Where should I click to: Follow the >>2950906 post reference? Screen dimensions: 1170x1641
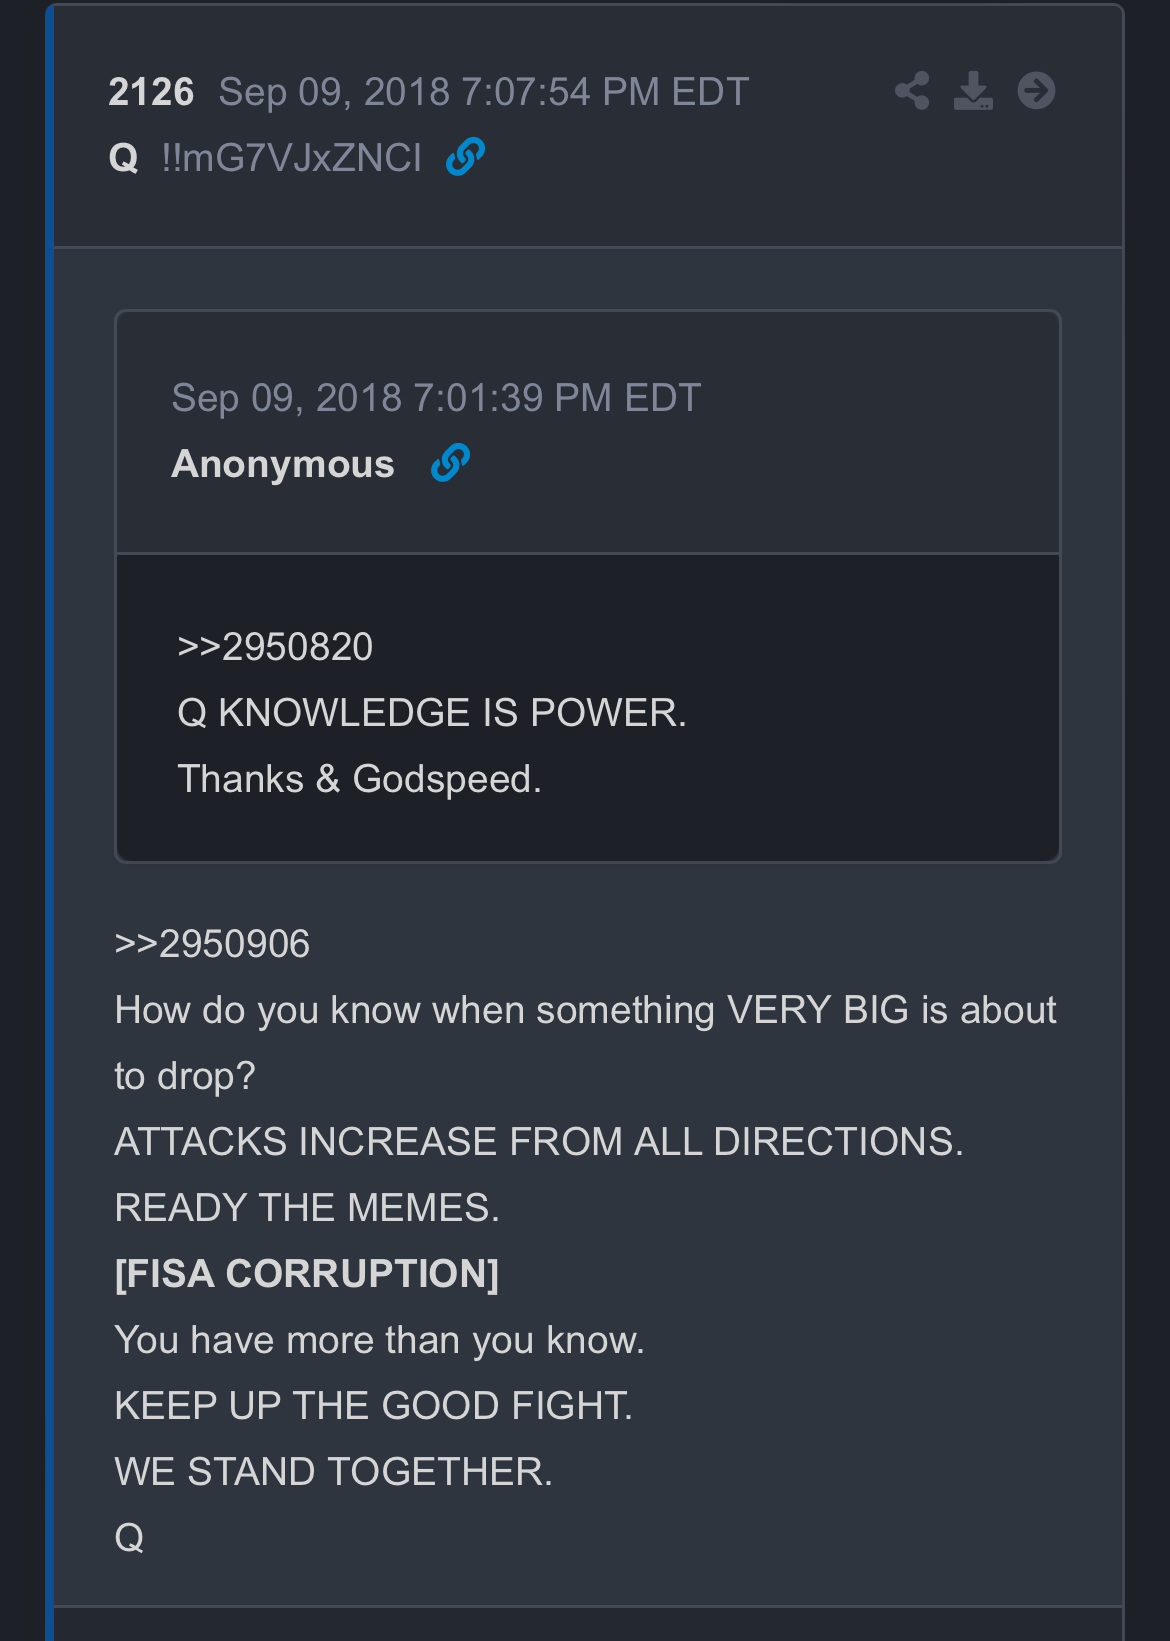point(212,944)
